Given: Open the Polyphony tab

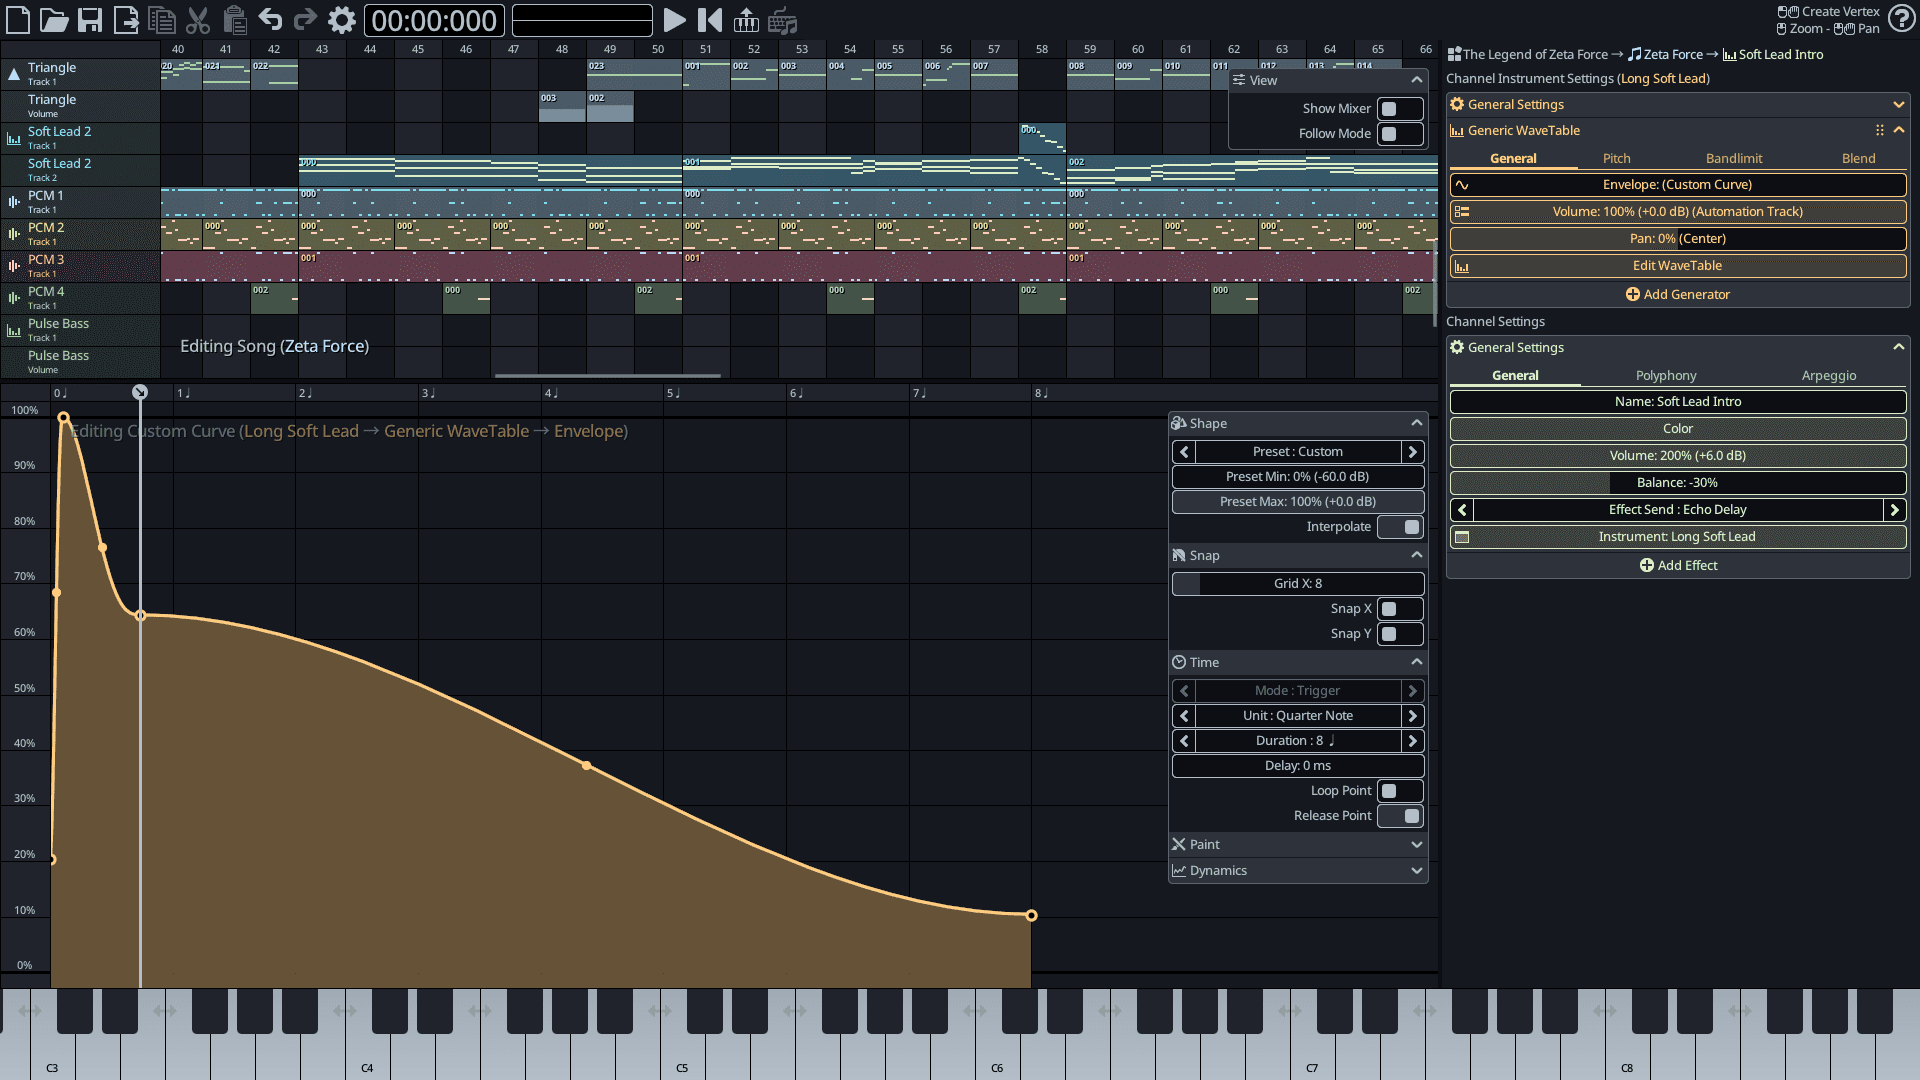Looking at the screenshot, I should tap(1665, 375).
